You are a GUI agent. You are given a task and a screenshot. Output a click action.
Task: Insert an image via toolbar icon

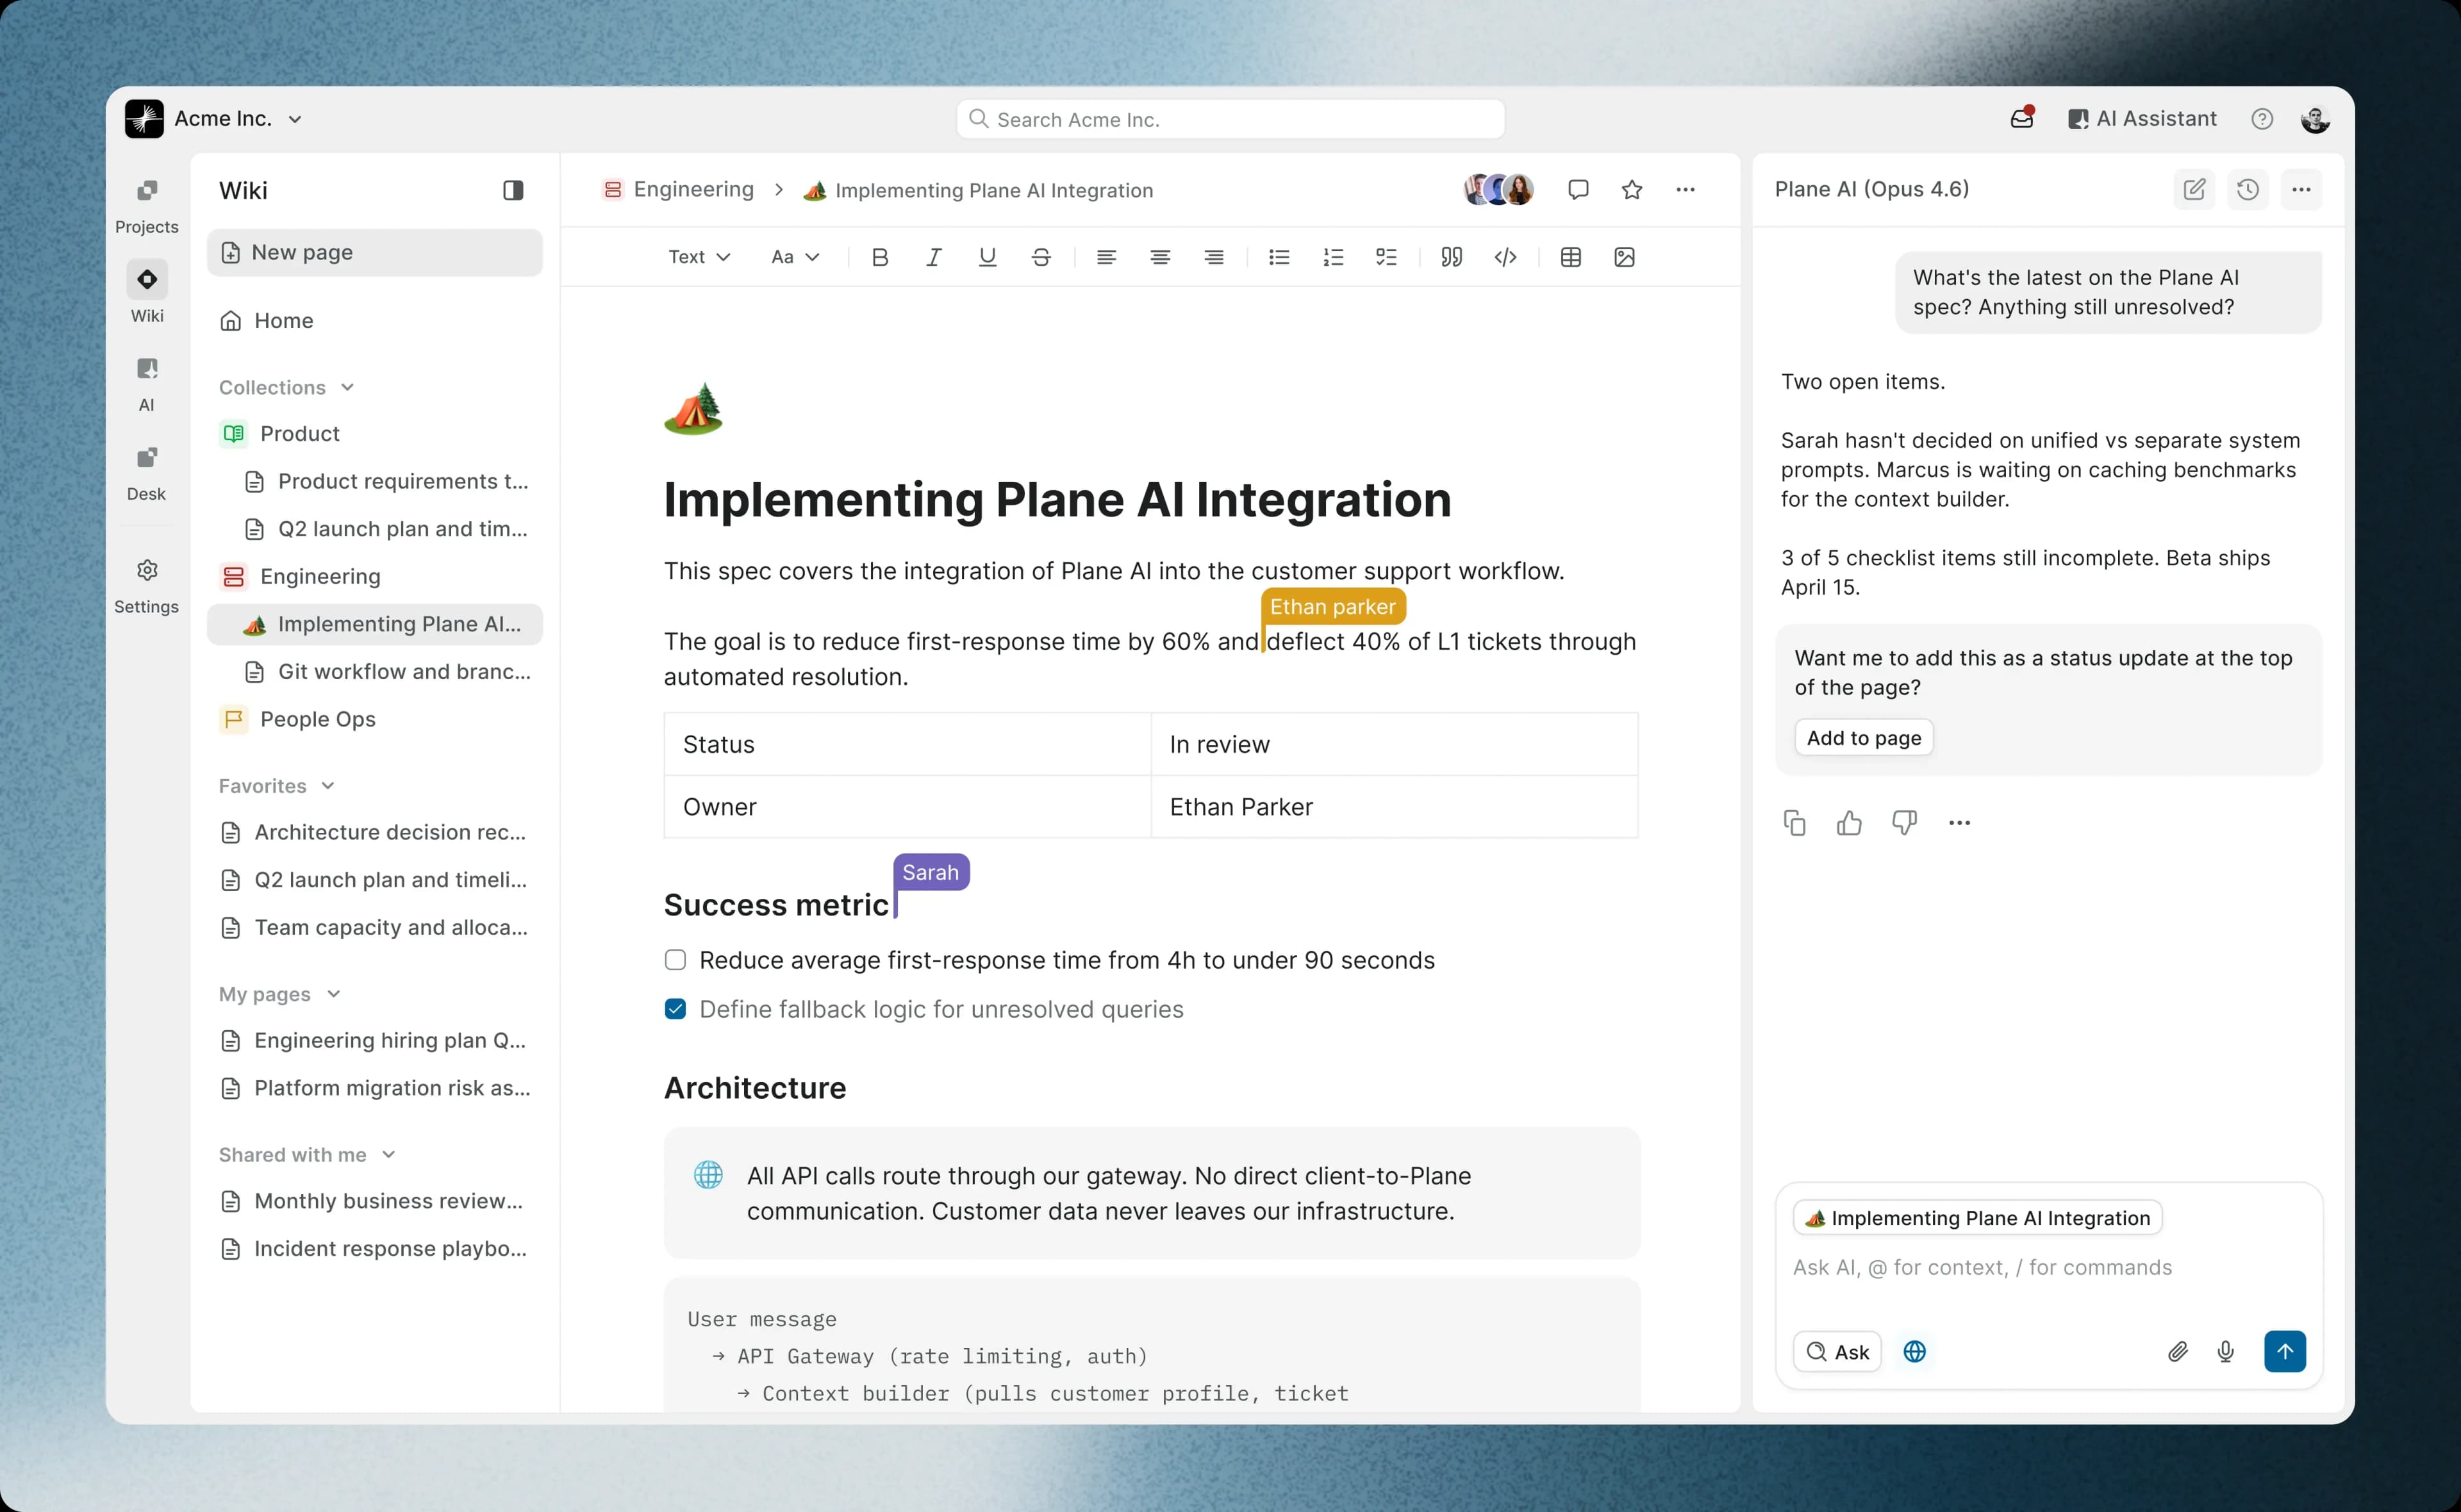[x=1624, y=257]
